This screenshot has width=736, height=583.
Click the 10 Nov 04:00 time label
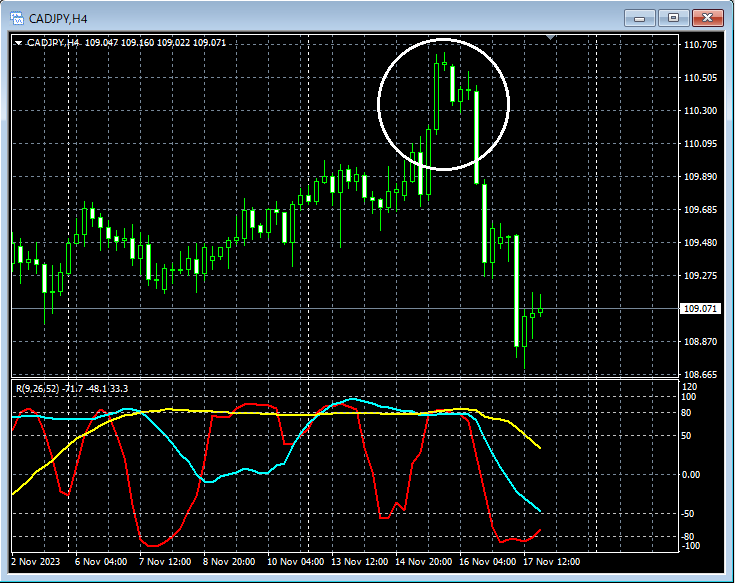coord(295,561)
